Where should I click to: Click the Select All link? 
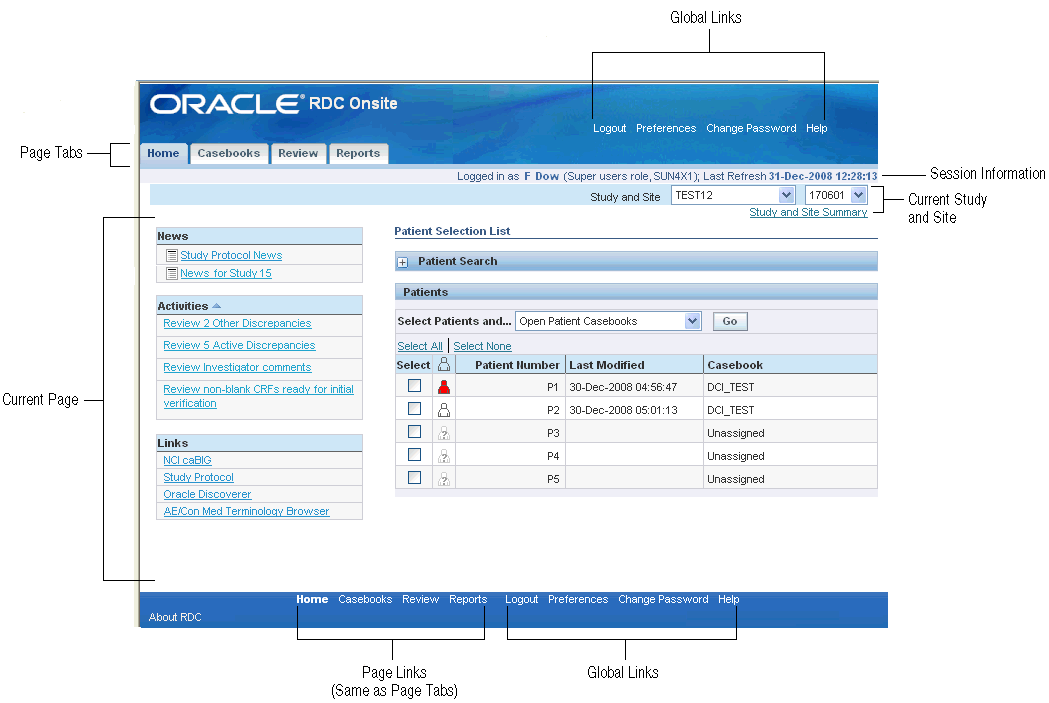(419, 346)
